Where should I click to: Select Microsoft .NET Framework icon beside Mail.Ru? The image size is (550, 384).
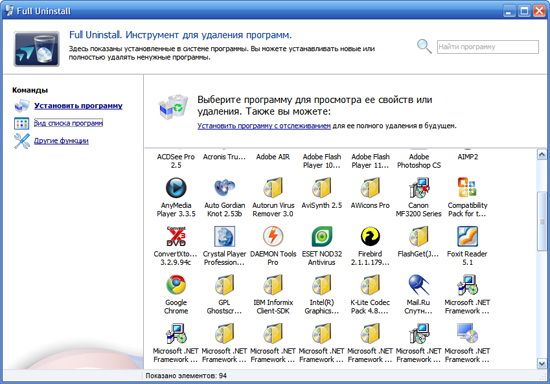point(467,284)
